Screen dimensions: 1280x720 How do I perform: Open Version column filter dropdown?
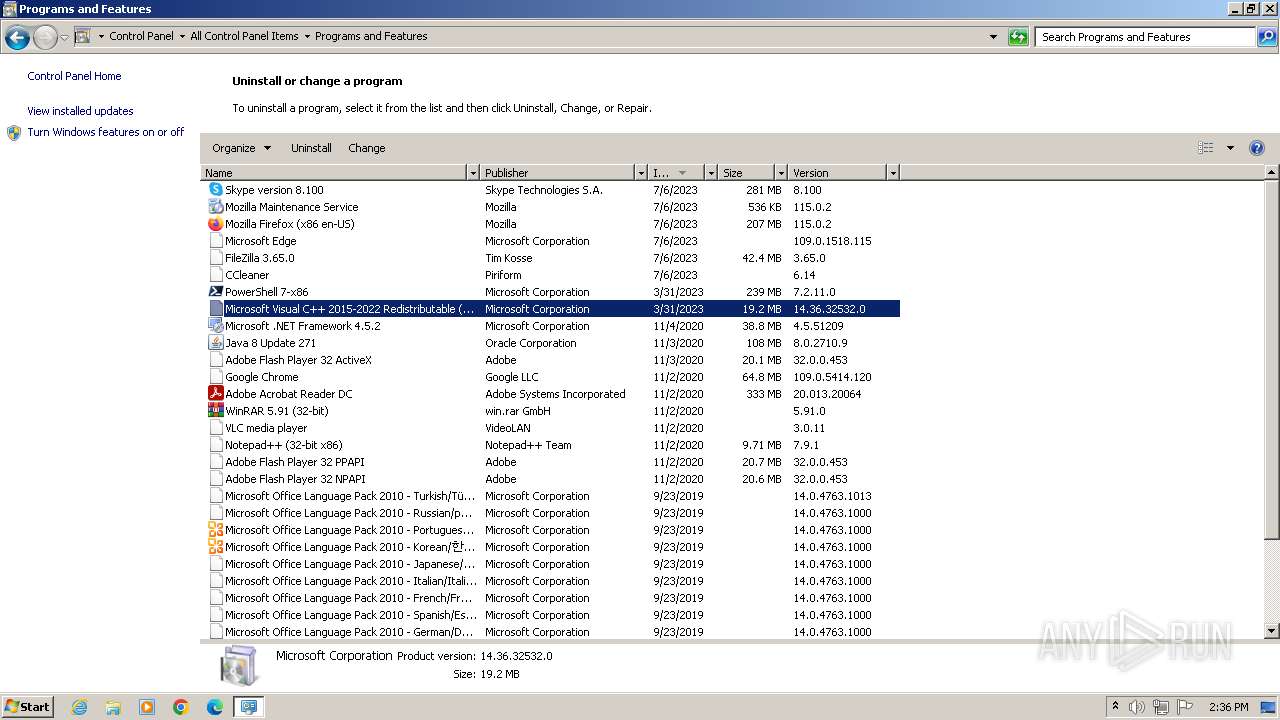pyautogui.click(x=893, y=173)
